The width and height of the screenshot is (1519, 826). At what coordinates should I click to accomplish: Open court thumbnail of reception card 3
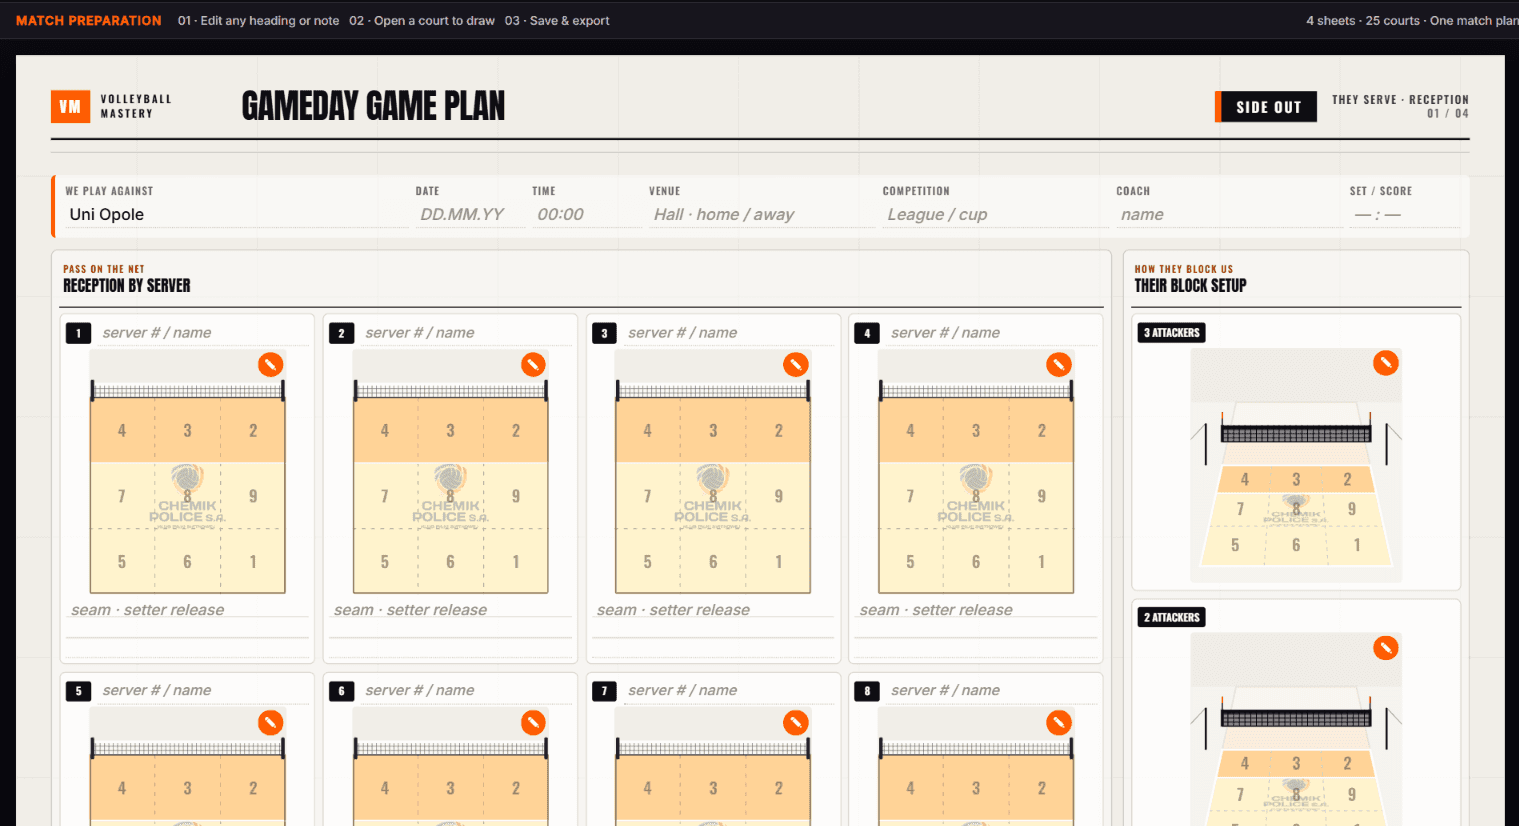click(714, 472)
